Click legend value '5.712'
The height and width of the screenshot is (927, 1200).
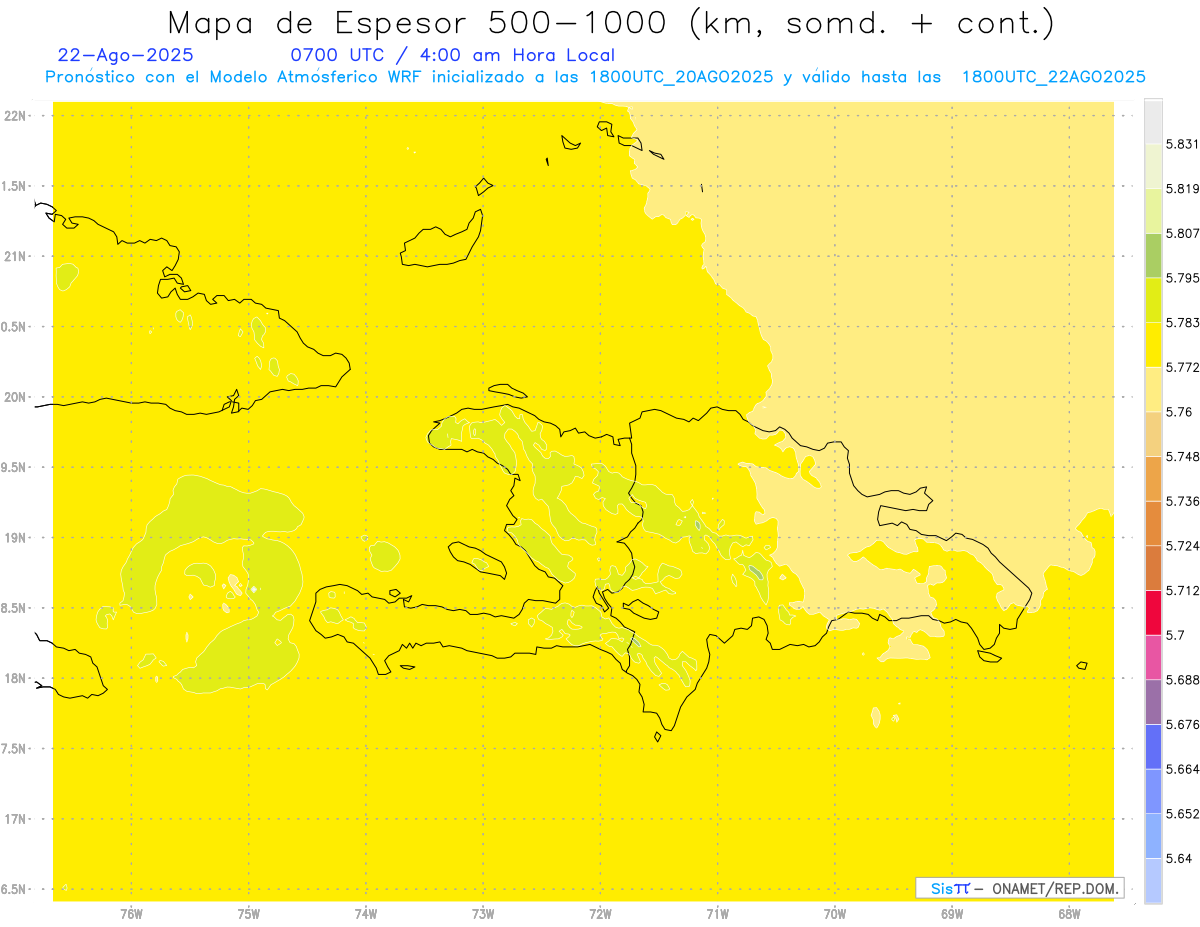click(1182, 590)
